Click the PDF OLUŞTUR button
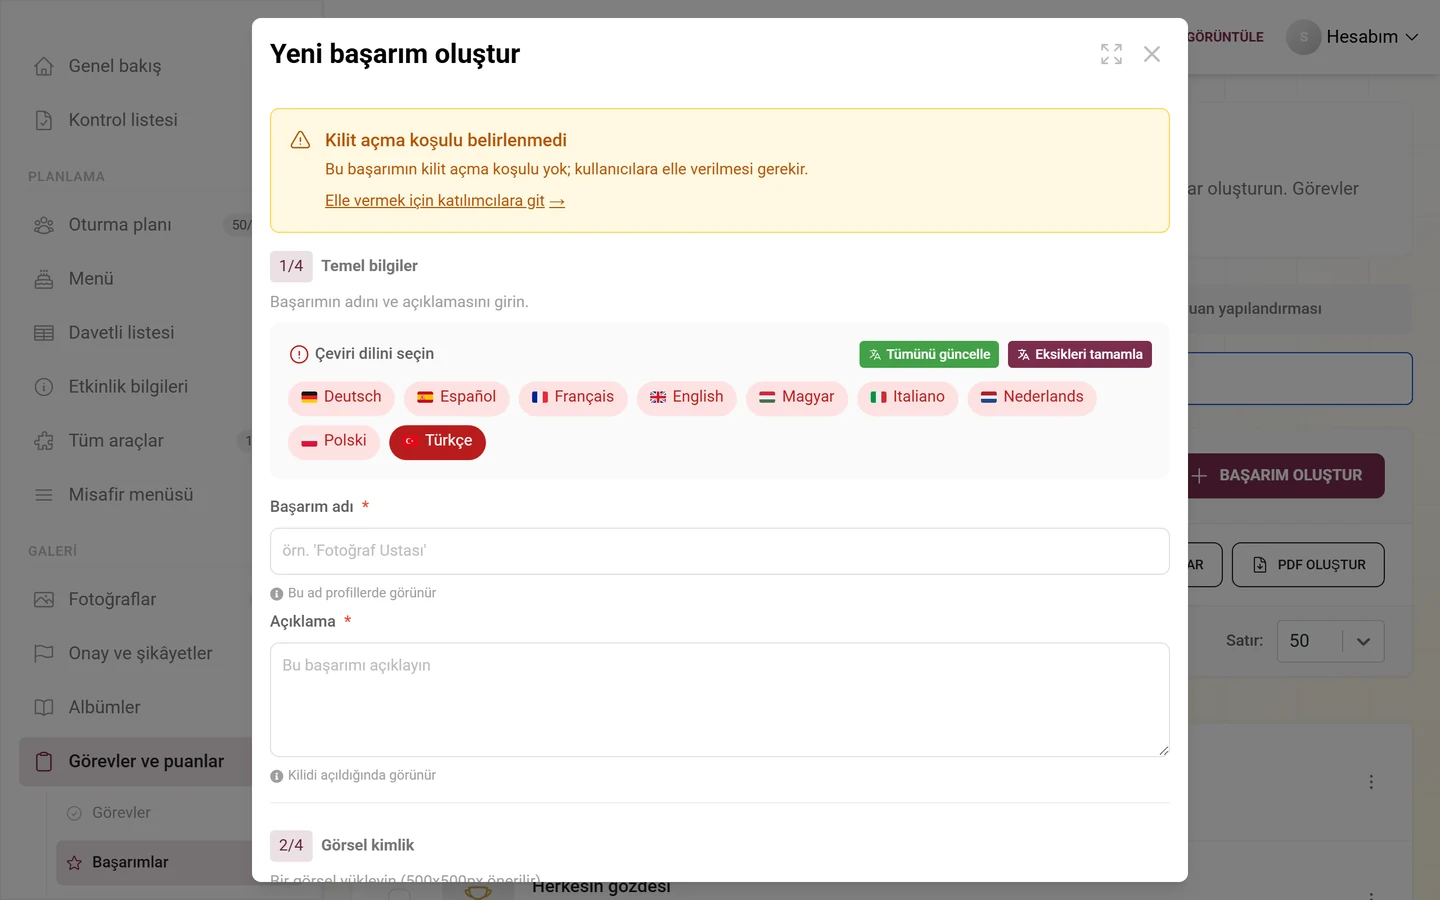 1308,565
